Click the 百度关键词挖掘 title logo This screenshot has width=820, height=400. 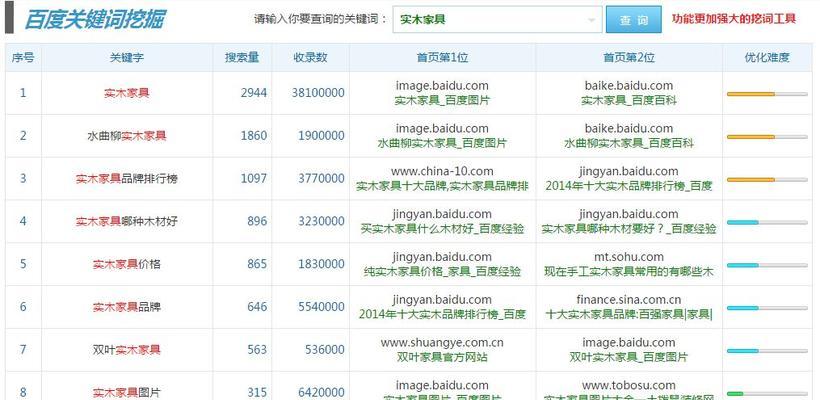pos(94,20)
